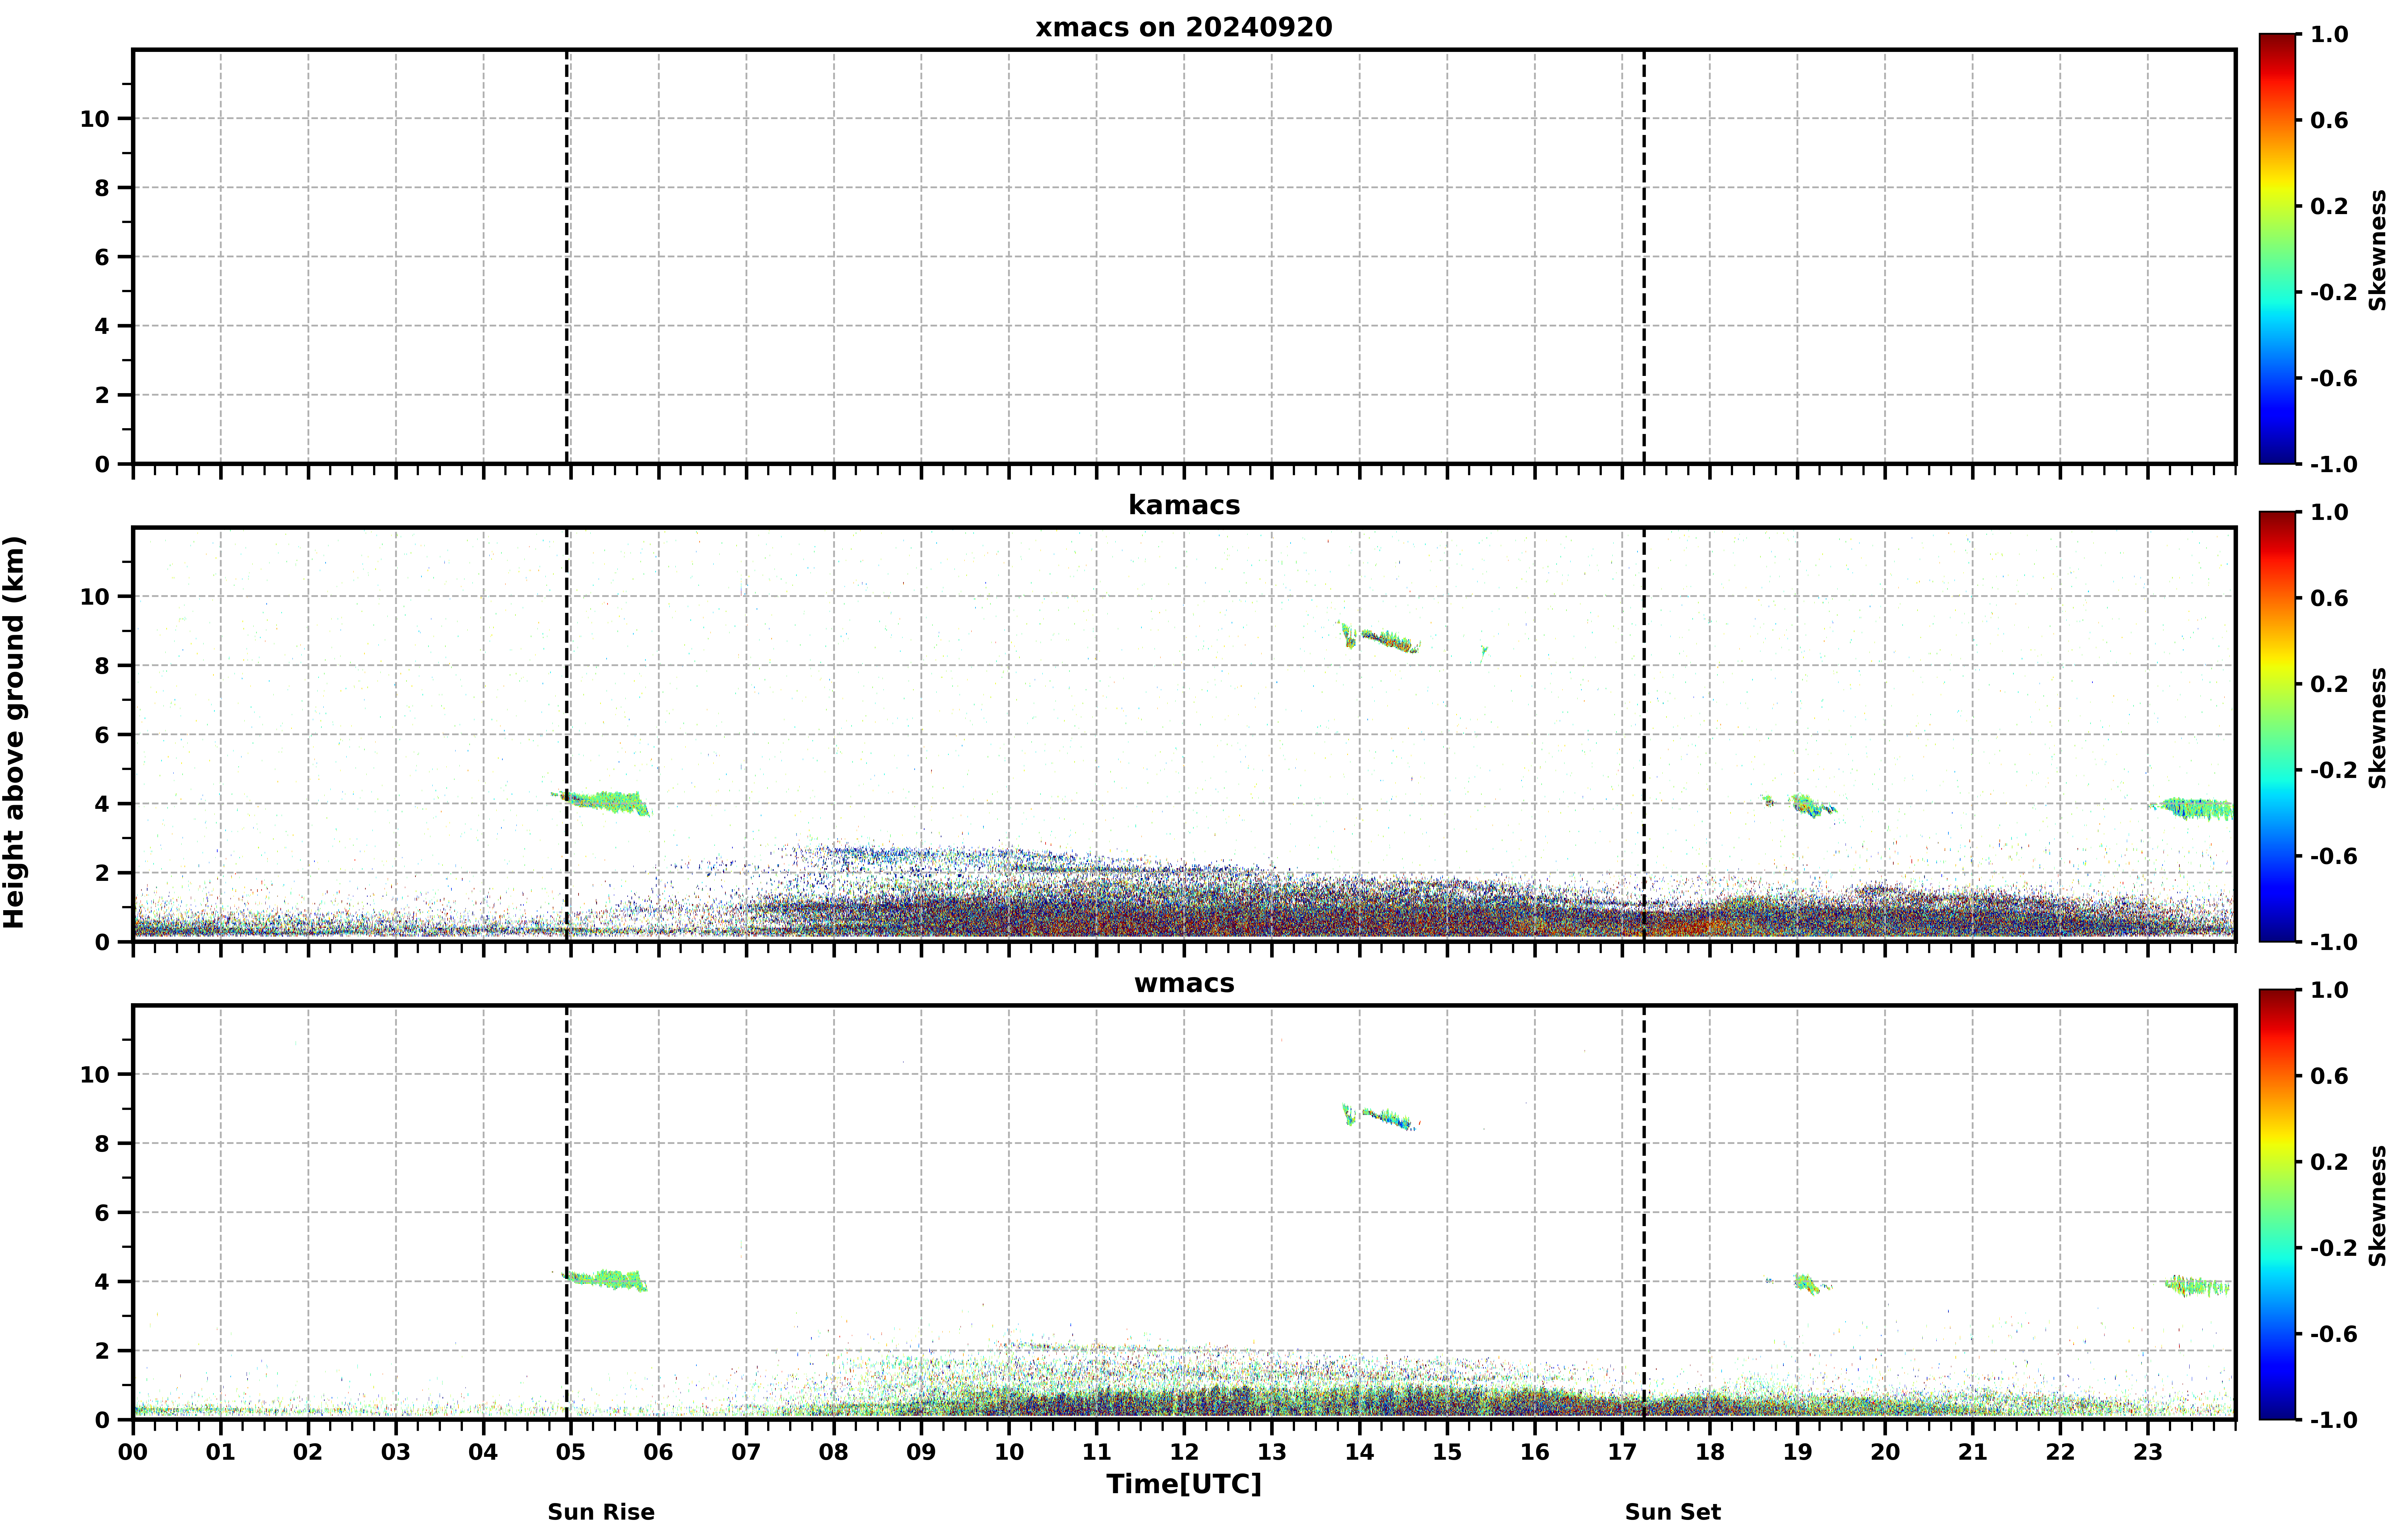This screenshot has height=1540, width=2404.
Task: Click the "Time[UTC]" axis label
Action: (x=1184, y=1484)
